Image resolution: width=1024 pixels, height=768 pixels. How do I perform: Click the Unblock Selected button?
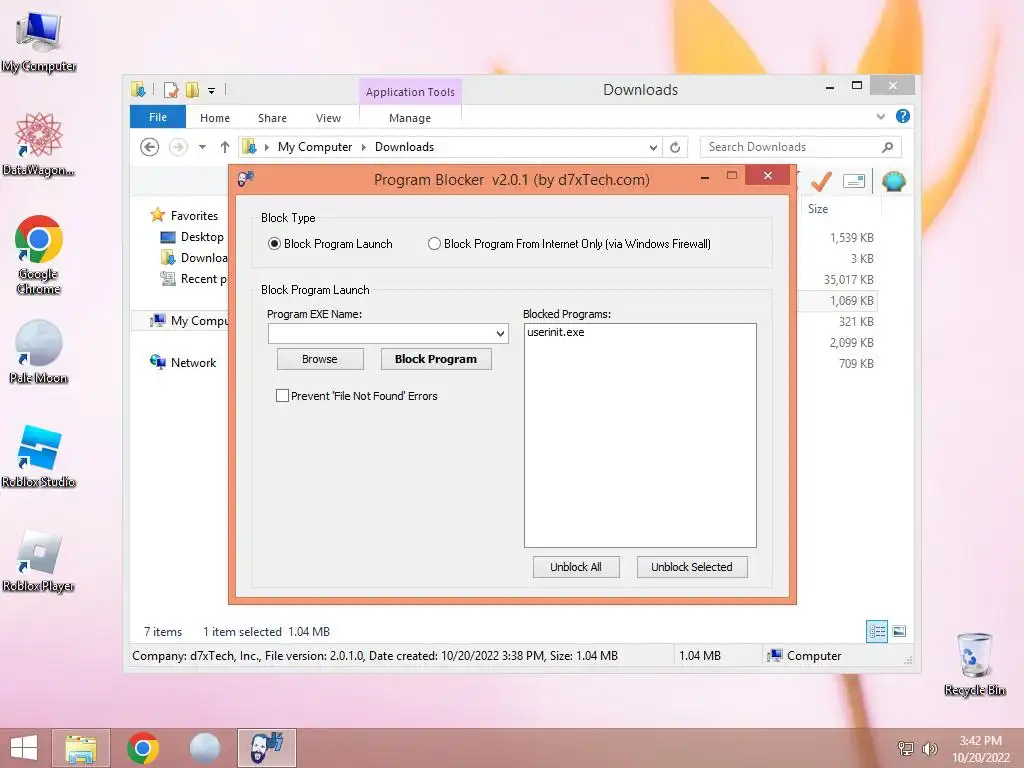[x=692, y=567]
